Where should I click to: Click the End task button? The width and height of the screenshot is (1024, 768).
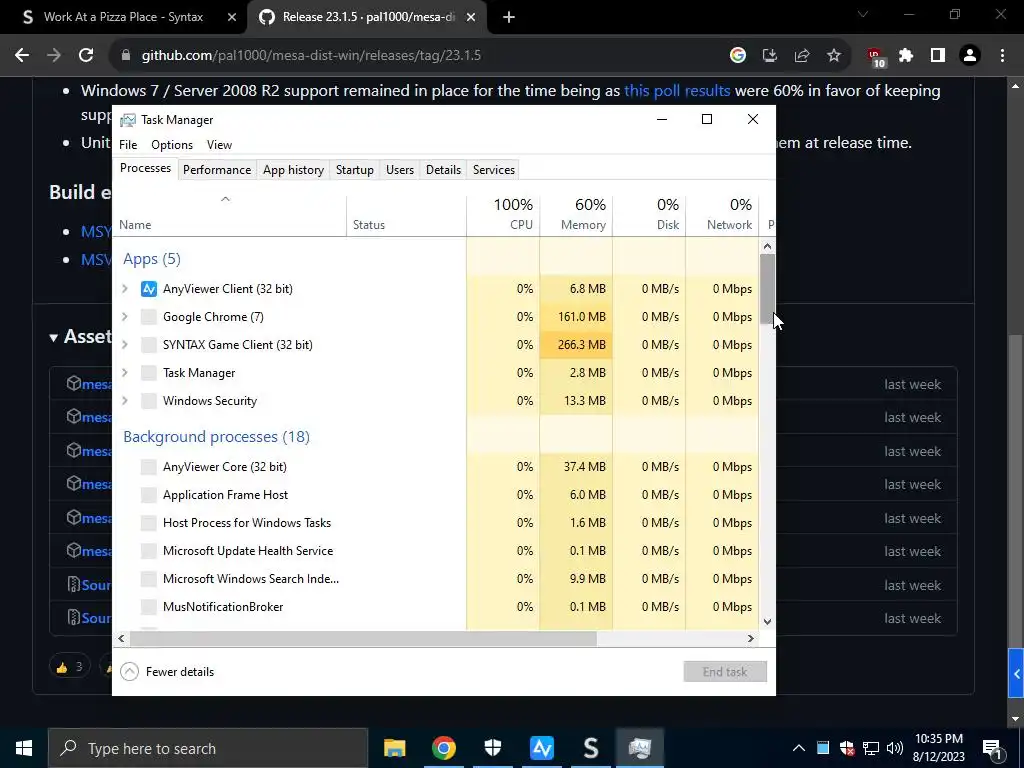(725, 671)
